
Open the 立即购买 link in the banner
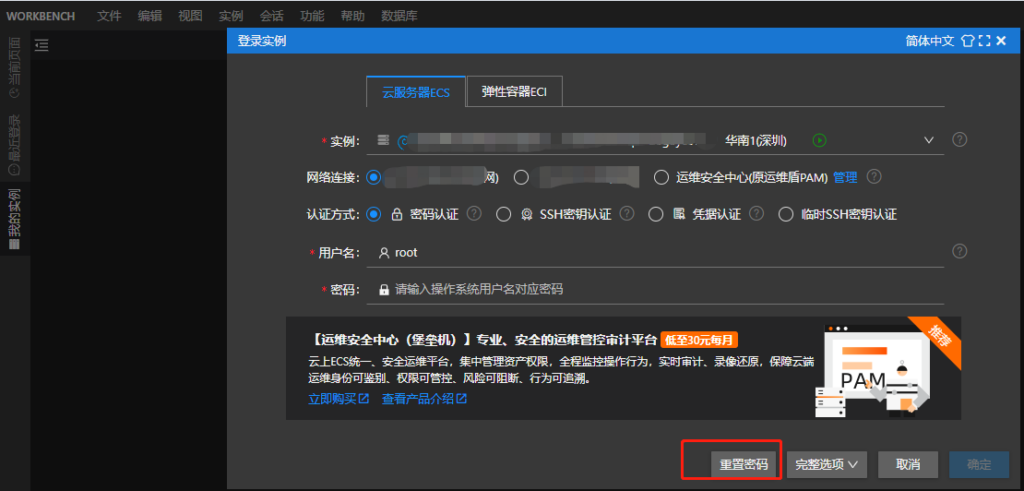point(339,399)
